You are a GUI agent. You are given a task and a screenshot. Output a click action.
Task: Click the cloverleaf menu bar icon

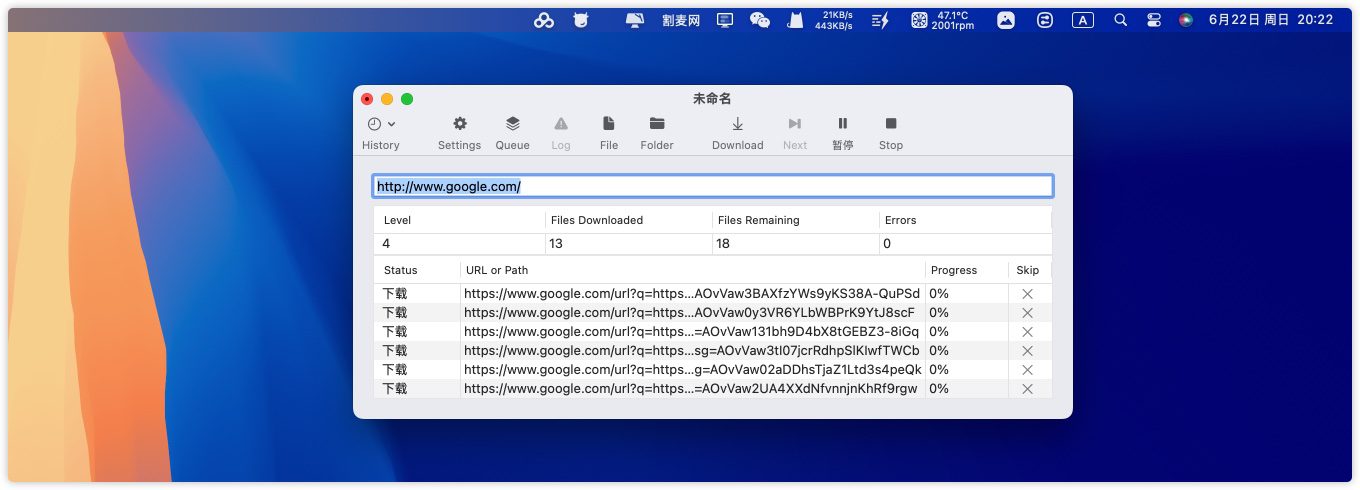544,20
